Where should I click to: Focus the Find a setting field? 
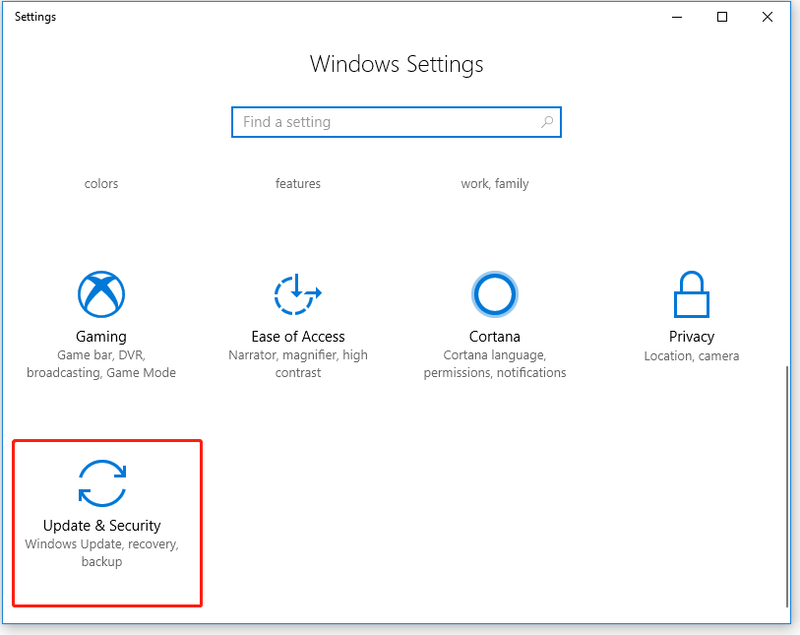[396, 122]
